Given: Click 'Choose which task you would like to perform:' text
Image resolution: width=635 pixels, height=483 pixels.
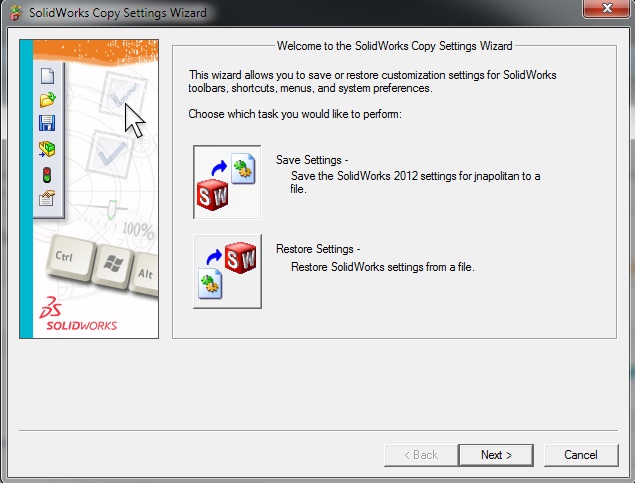Looking at the screenshot, I should coord(295,114).
